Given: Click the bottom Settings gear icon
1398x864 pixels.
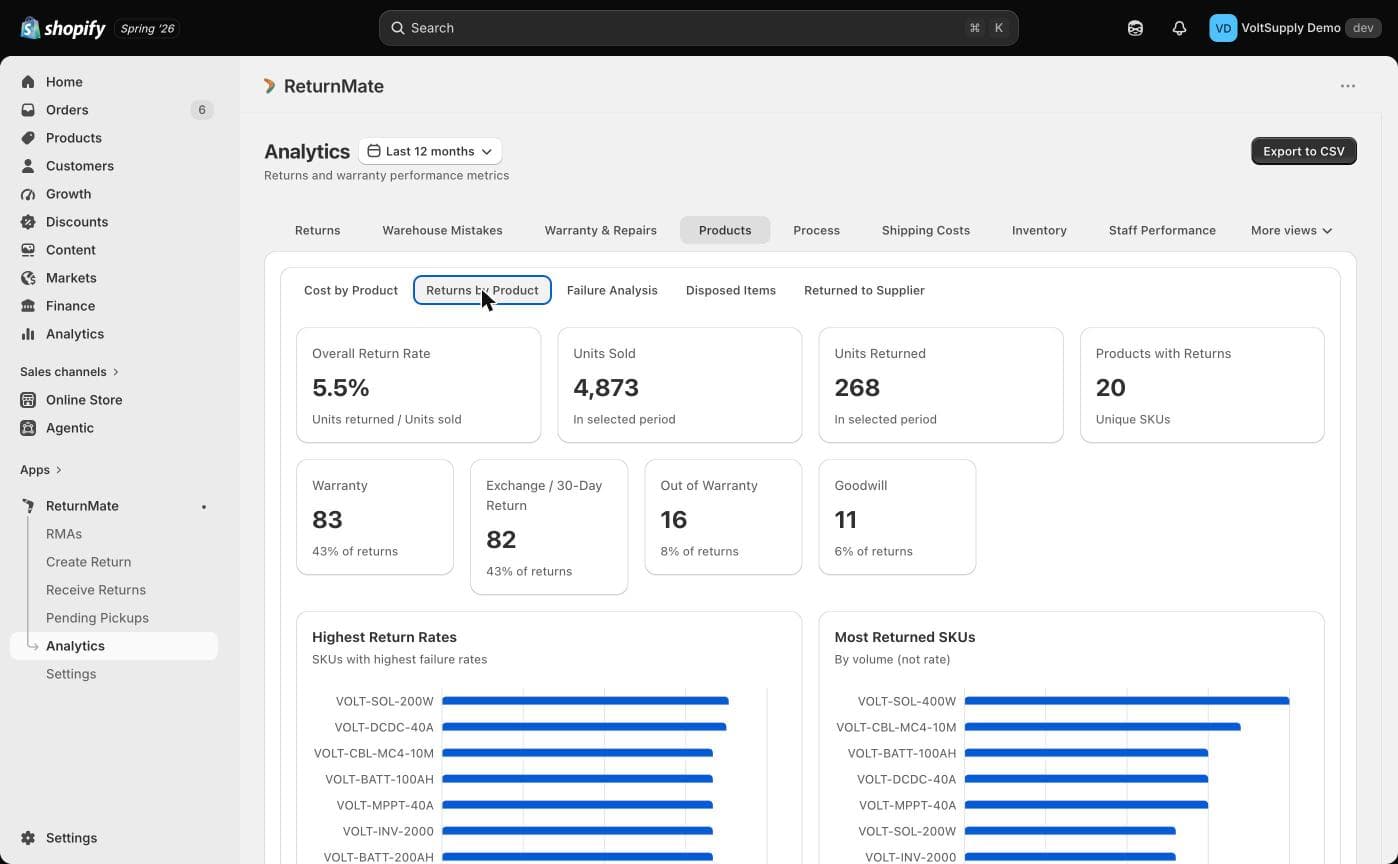Looking at the screenshot, I should point(28,838).
